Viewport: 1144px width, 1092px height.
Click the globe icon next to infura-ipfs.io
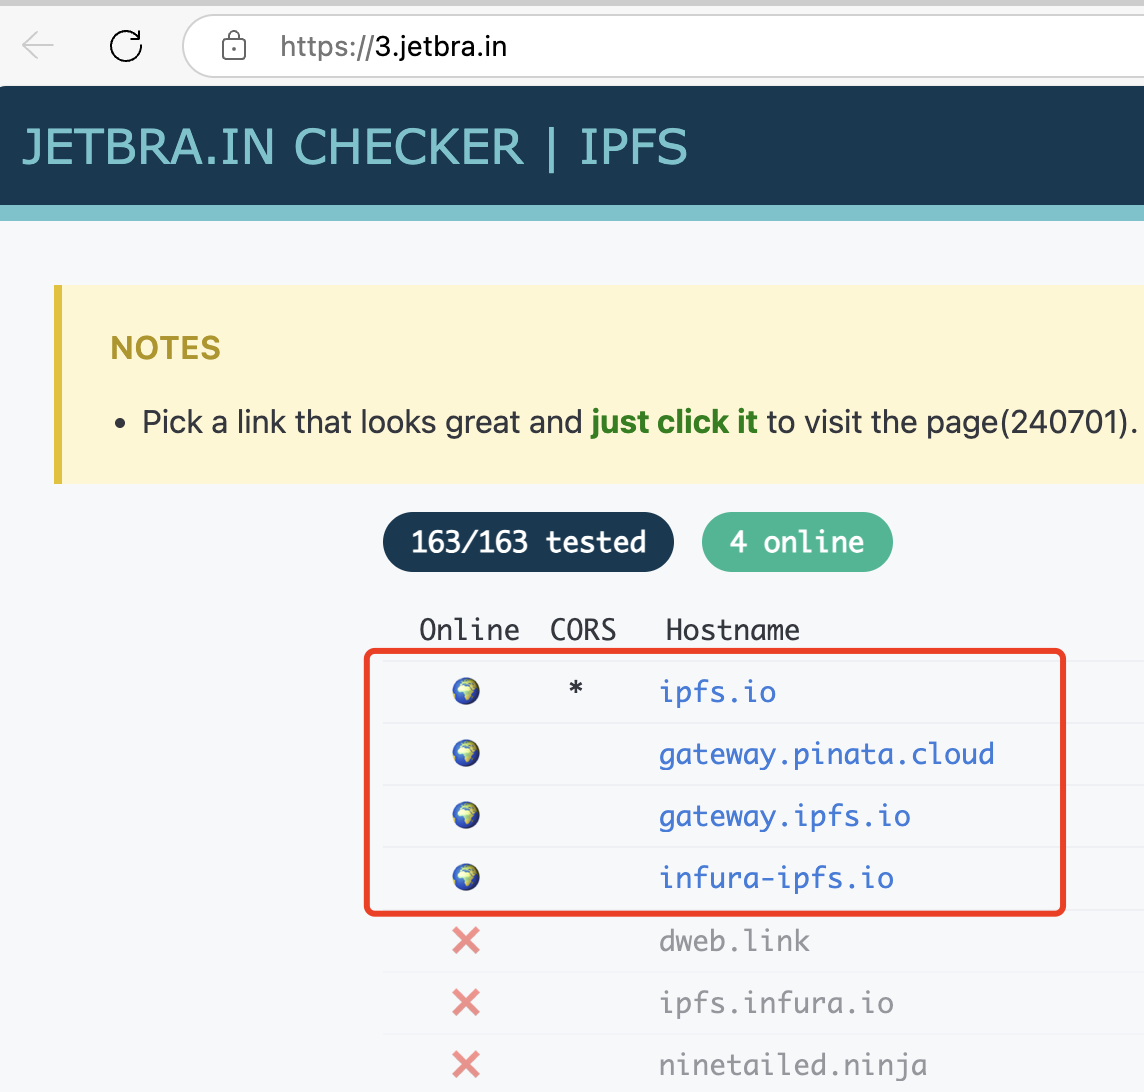coord(466,877)
